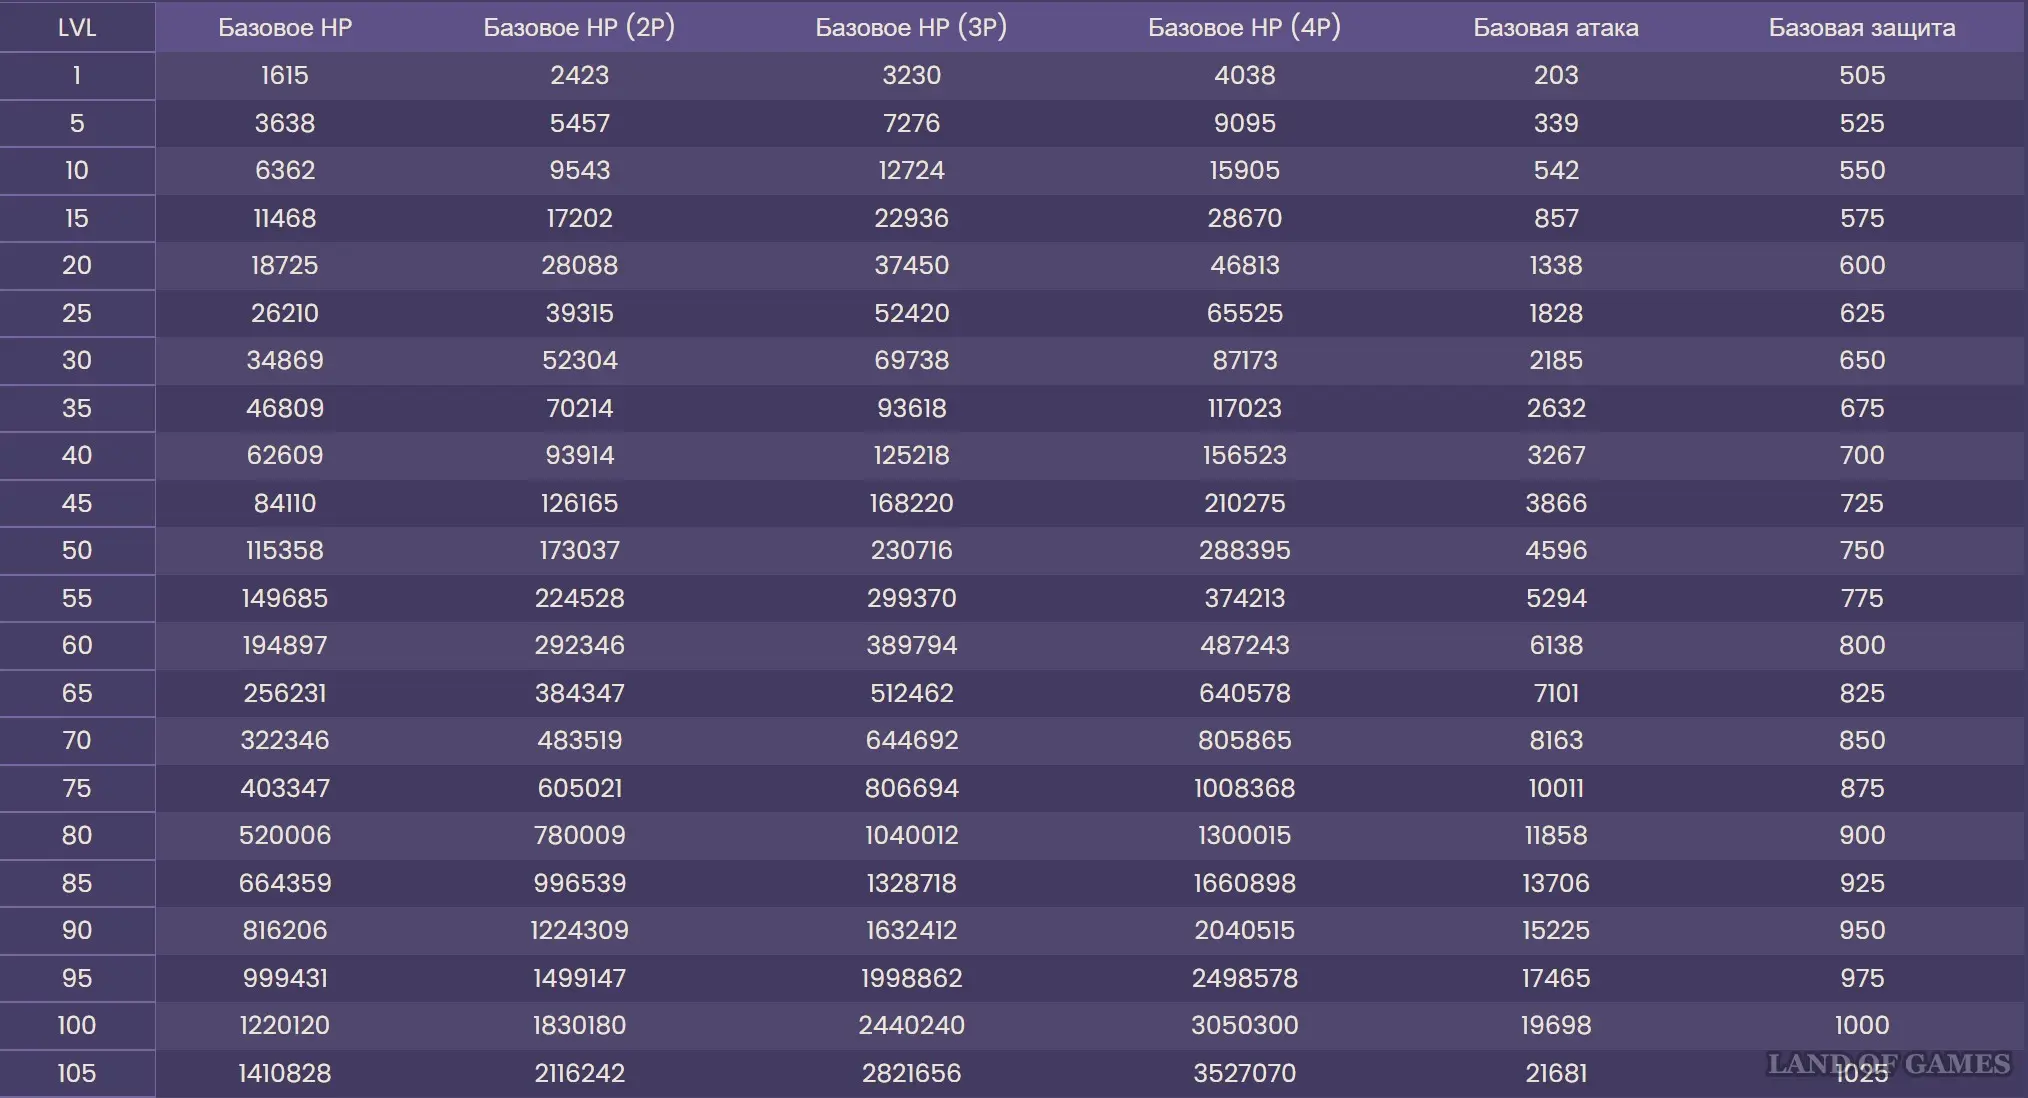Click base HP value 1615
Image resolution: width=2028 pixels, height=1098 pixels.
point(285,75)
